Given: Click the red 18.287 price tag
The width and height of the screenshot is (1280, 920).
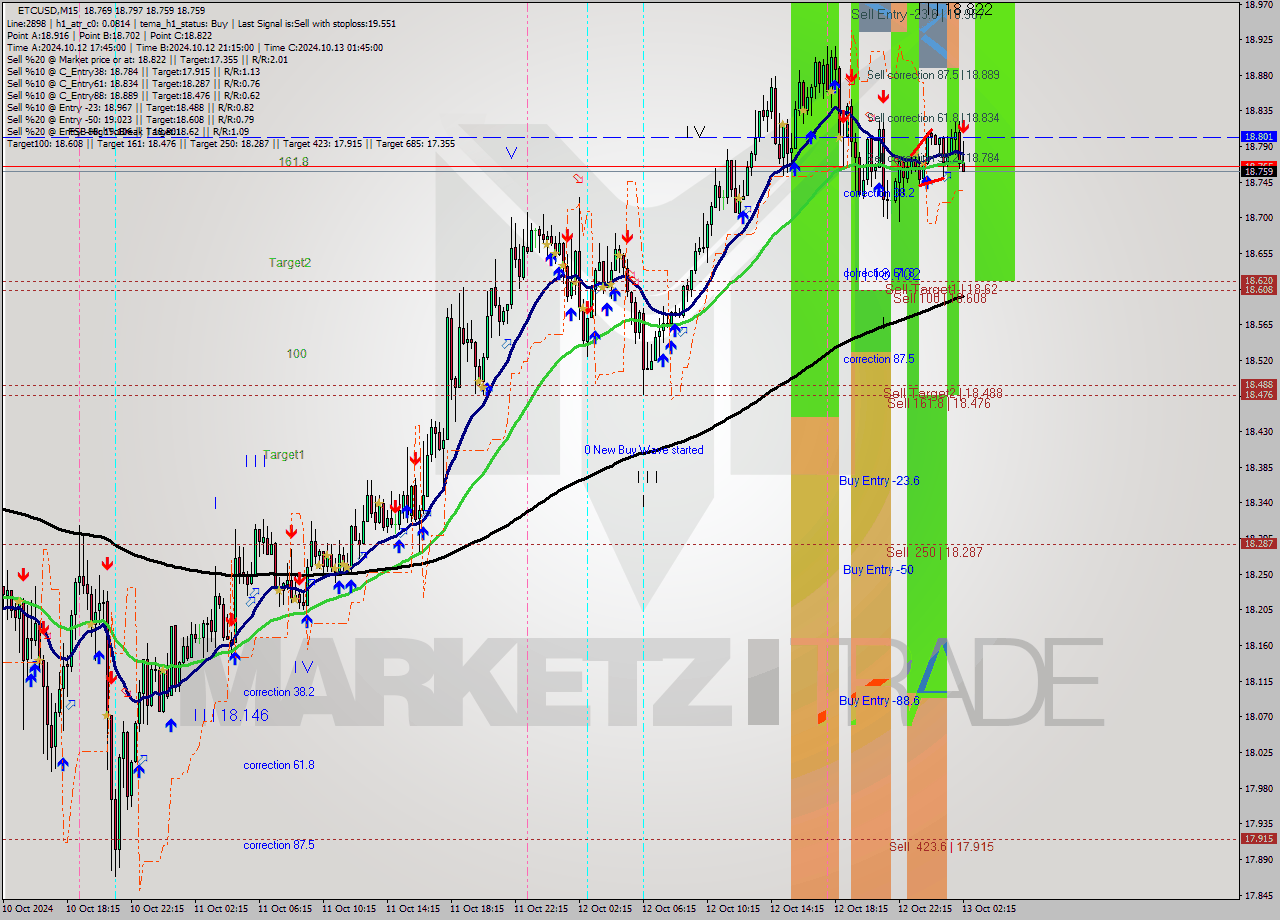Looking at the screenshot, I should pyautogui.click(x=1258, y=544).
